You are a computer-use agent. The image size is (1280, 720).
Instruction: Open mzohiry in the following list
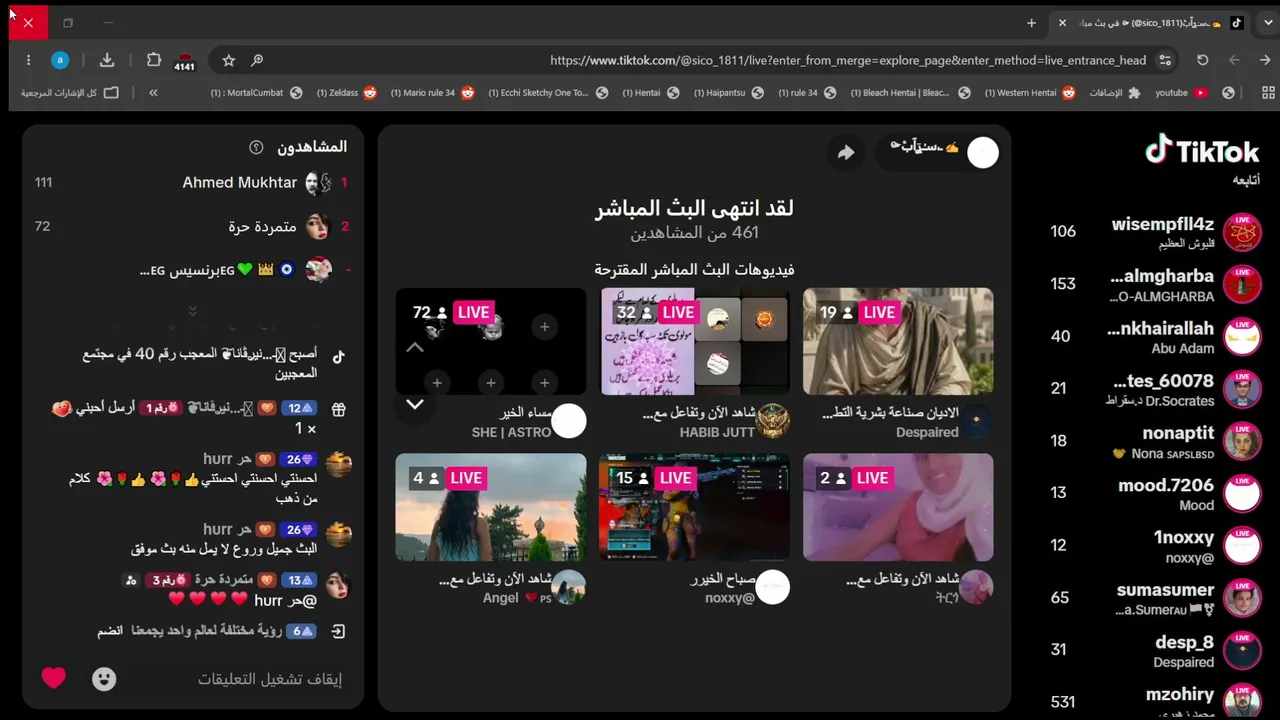(x=1156, y=701)
